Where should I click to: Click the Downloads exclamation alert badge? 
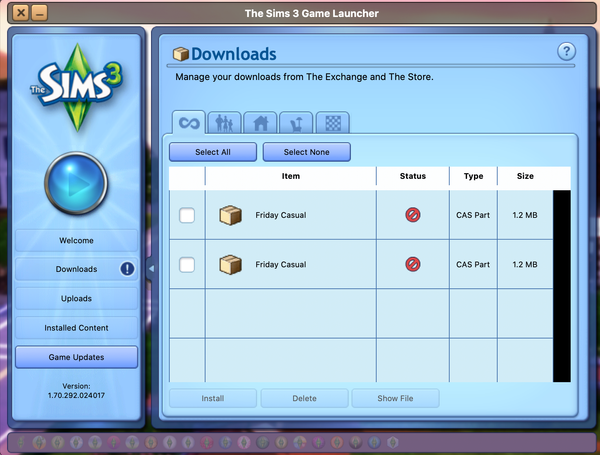pos(127,269)
